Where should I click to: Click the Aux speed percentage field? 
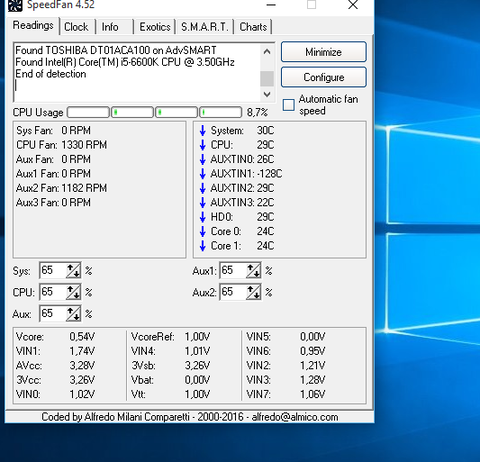(53, 314)
